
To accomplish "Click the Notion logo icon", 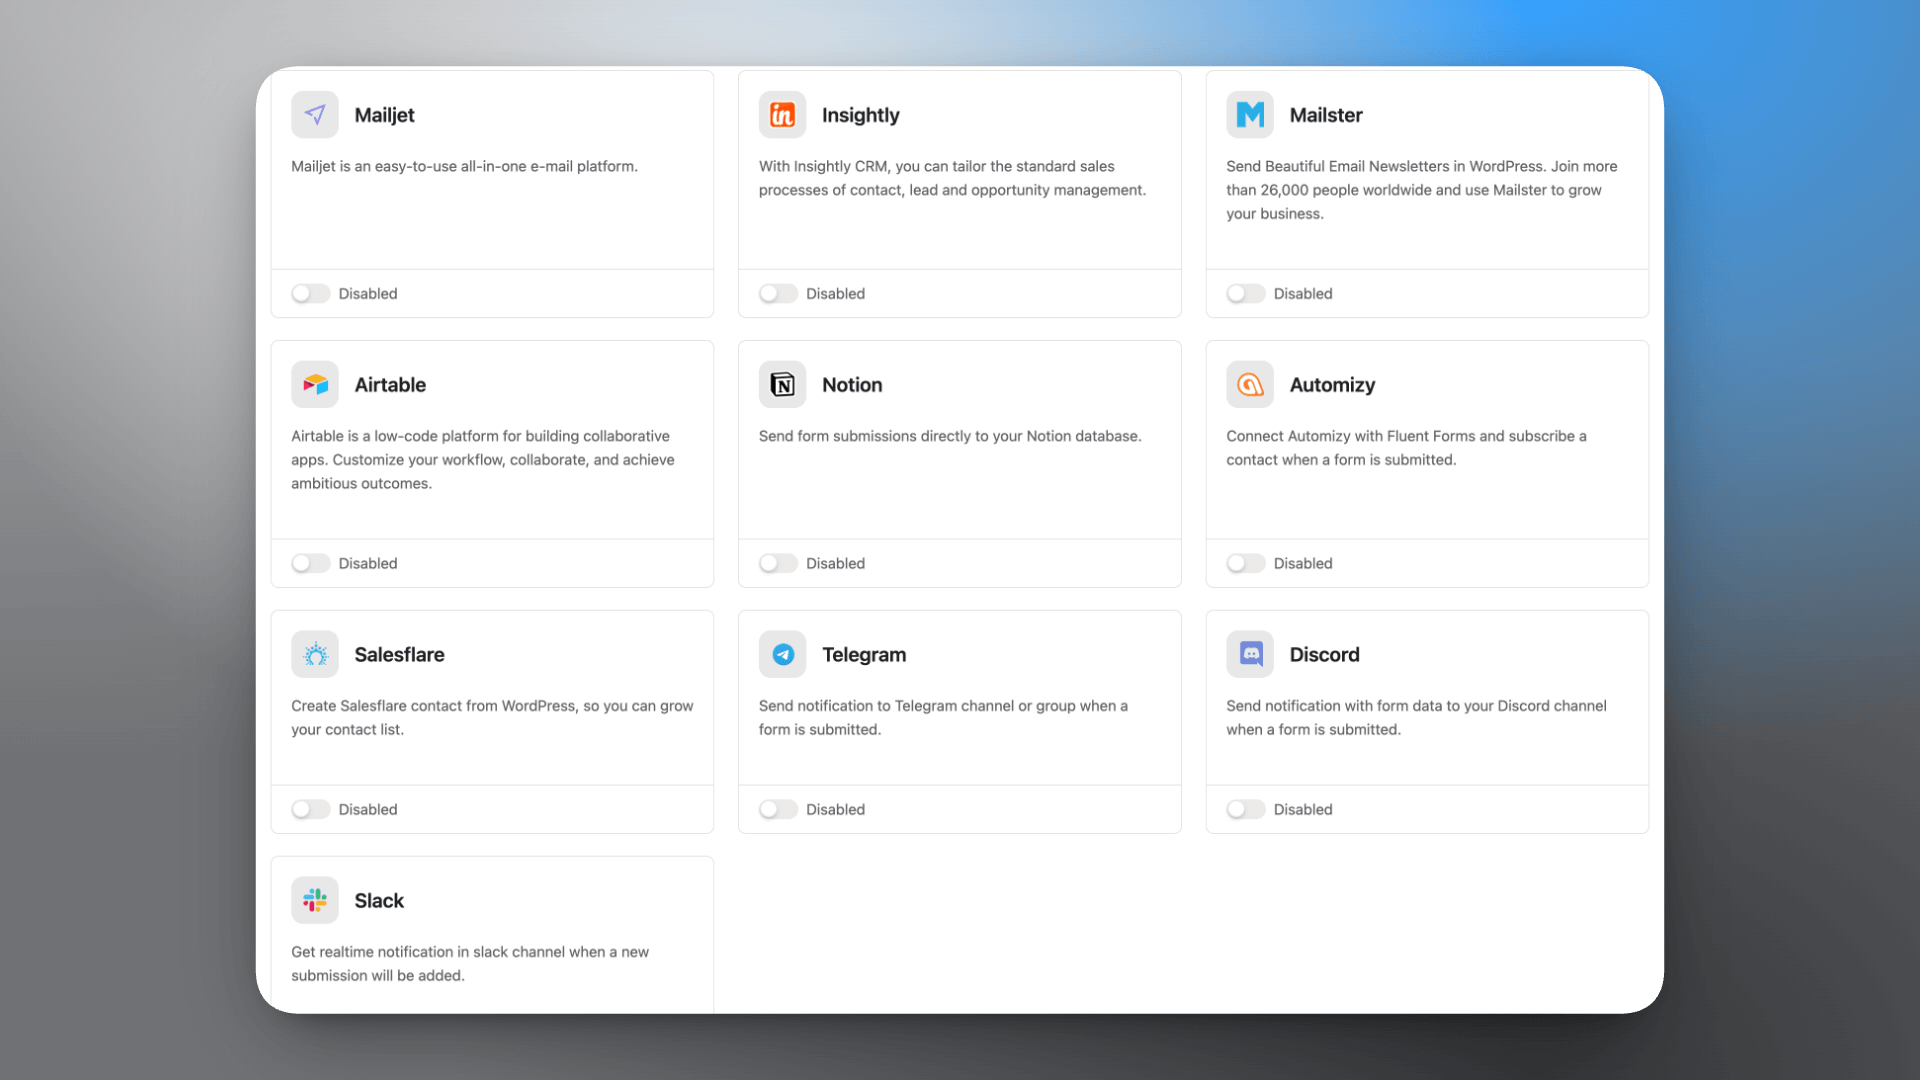I will click(782, 385).
